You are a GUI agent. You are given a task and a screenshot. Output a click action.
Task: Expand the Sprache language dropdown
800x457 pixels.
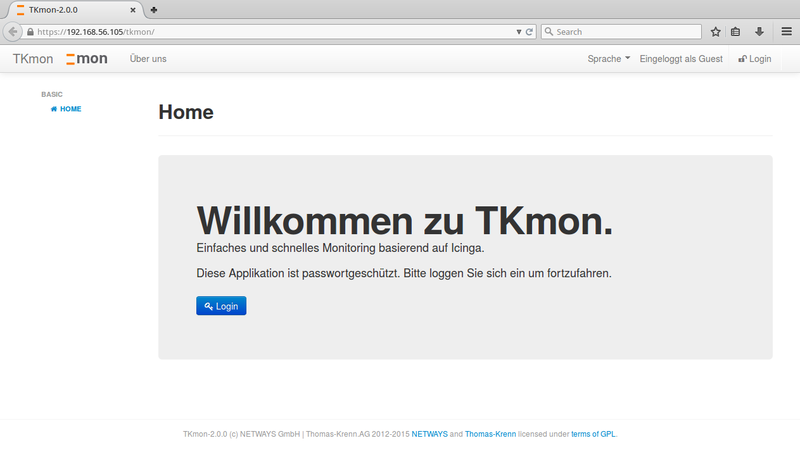(609, 59)
